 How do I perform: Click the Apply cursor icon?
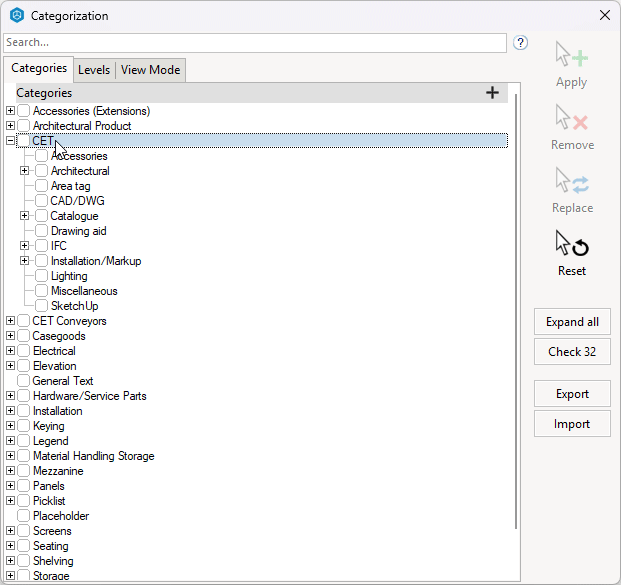pyautogui.click(x=571, y=54)
